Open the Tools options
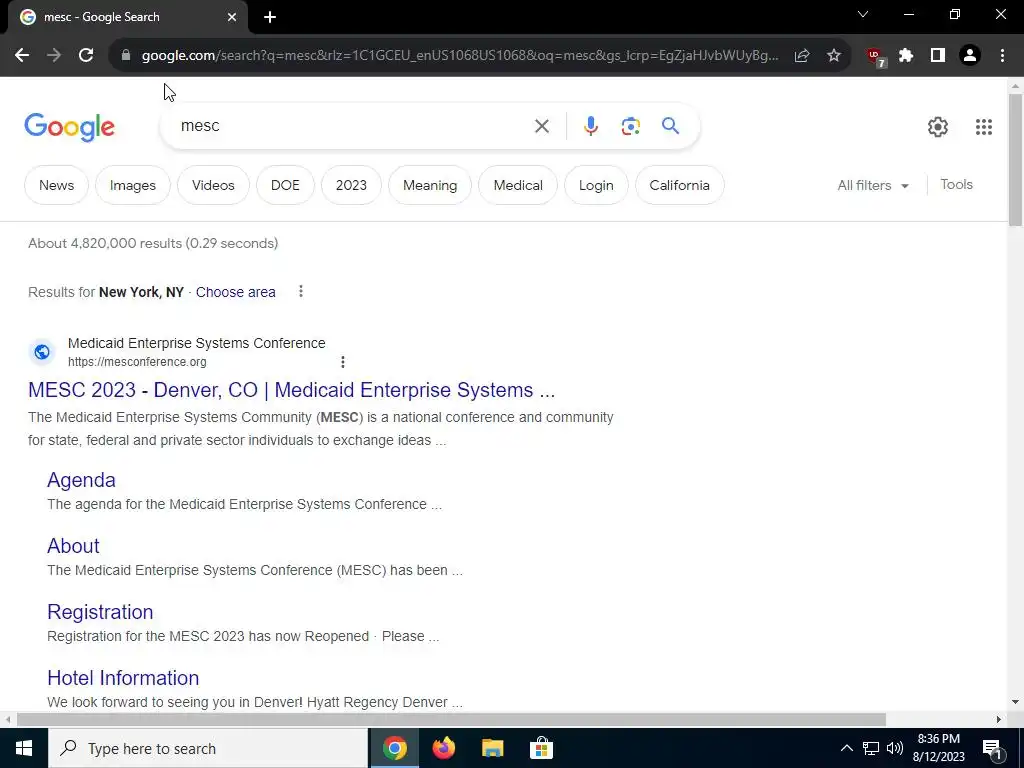The image size is (1024, 768). pos(957,185)
